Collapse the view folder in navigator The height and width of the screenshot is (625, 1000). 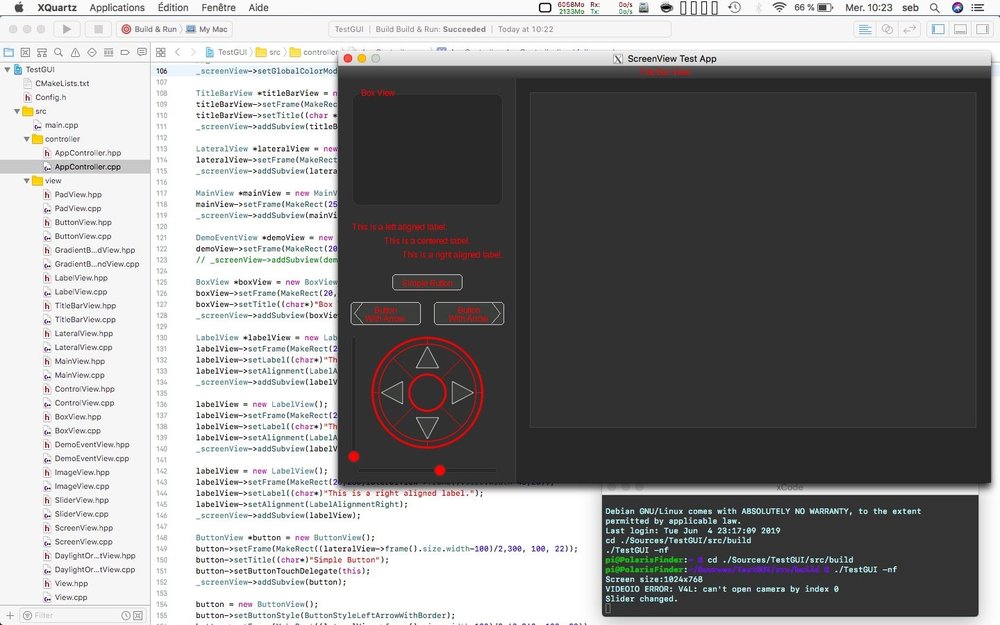click(25, 181)
